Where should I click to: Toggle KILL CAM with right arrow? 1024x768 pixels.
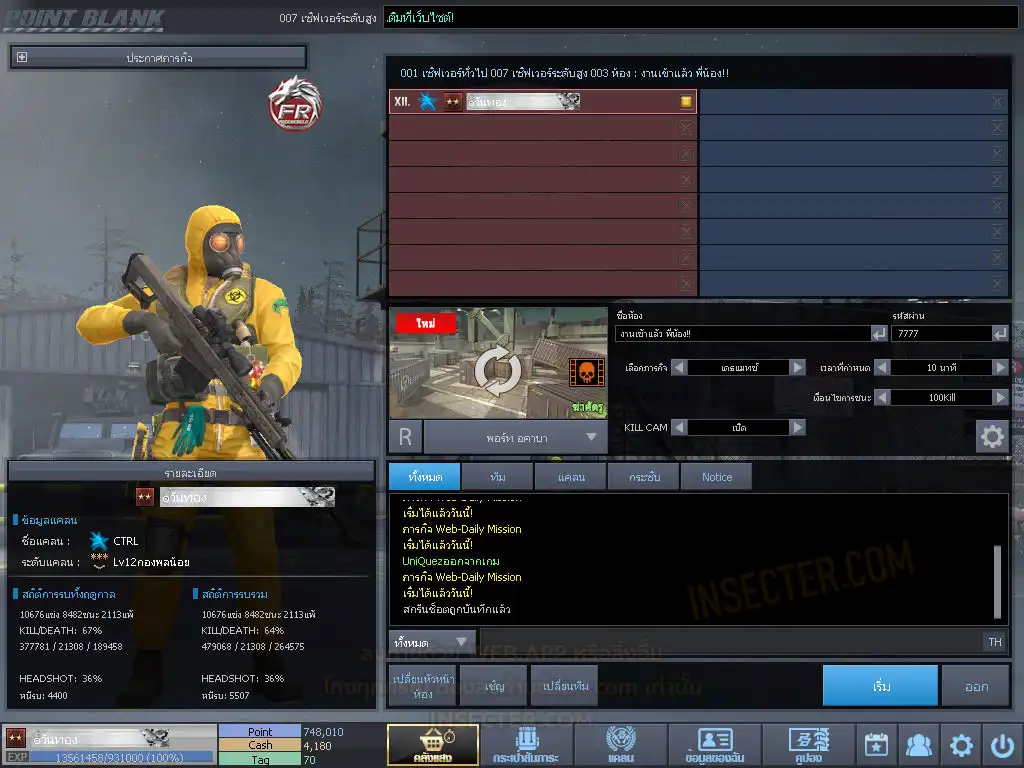(x=797, y=427)
